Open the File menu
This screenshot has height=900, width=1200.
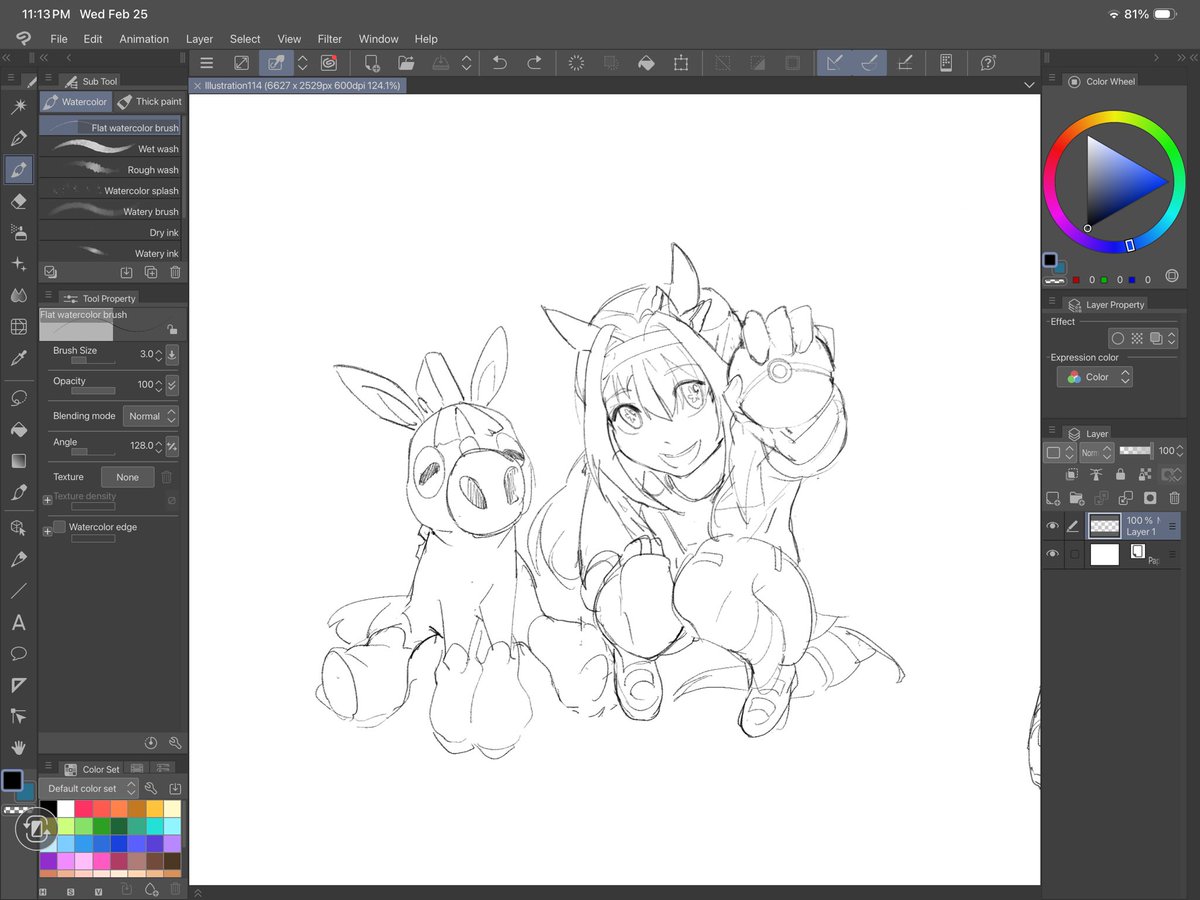(x=59, y=39)
